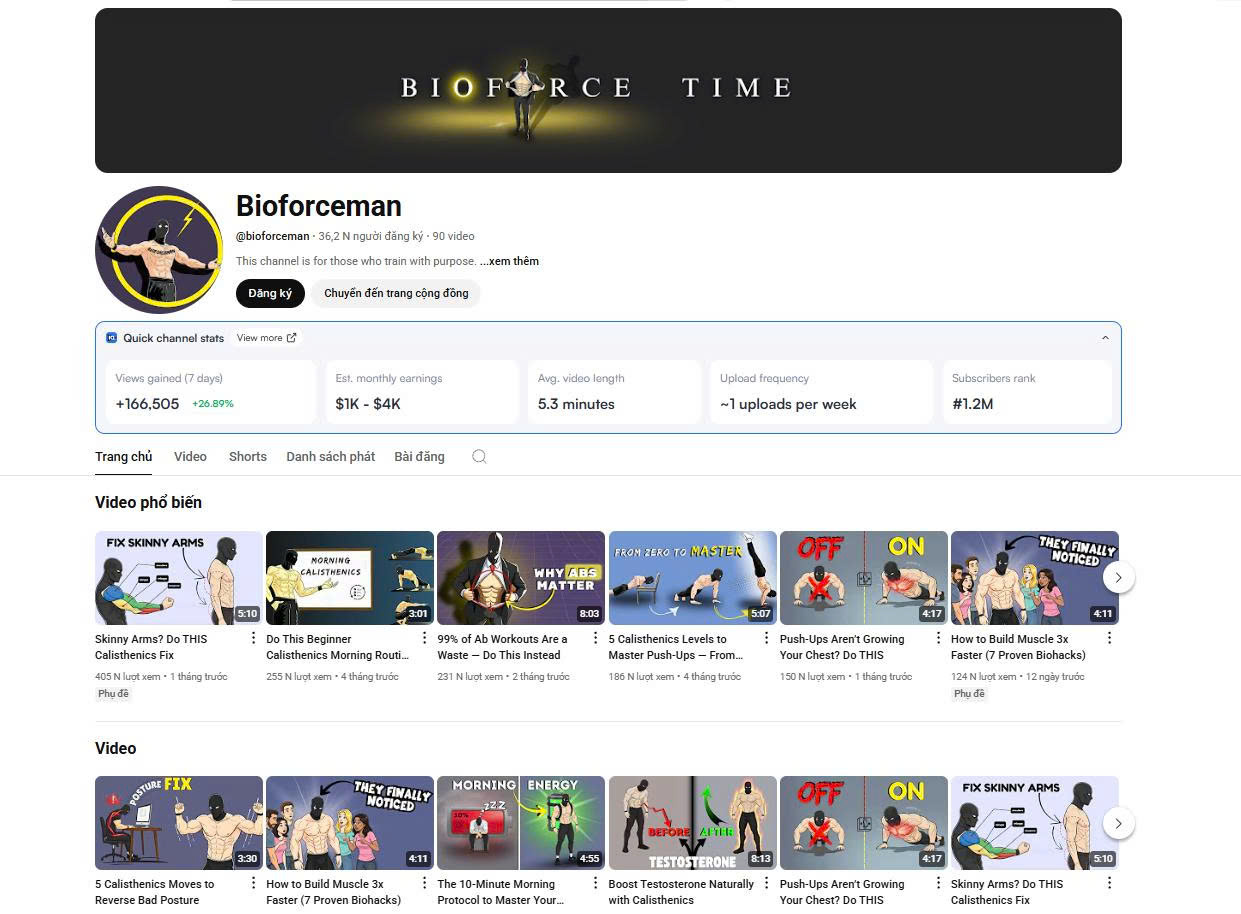Viewport: 1241px width, 914px height.
Task: Click the channel search magnifier icon
Action: [x=479, y=457]
